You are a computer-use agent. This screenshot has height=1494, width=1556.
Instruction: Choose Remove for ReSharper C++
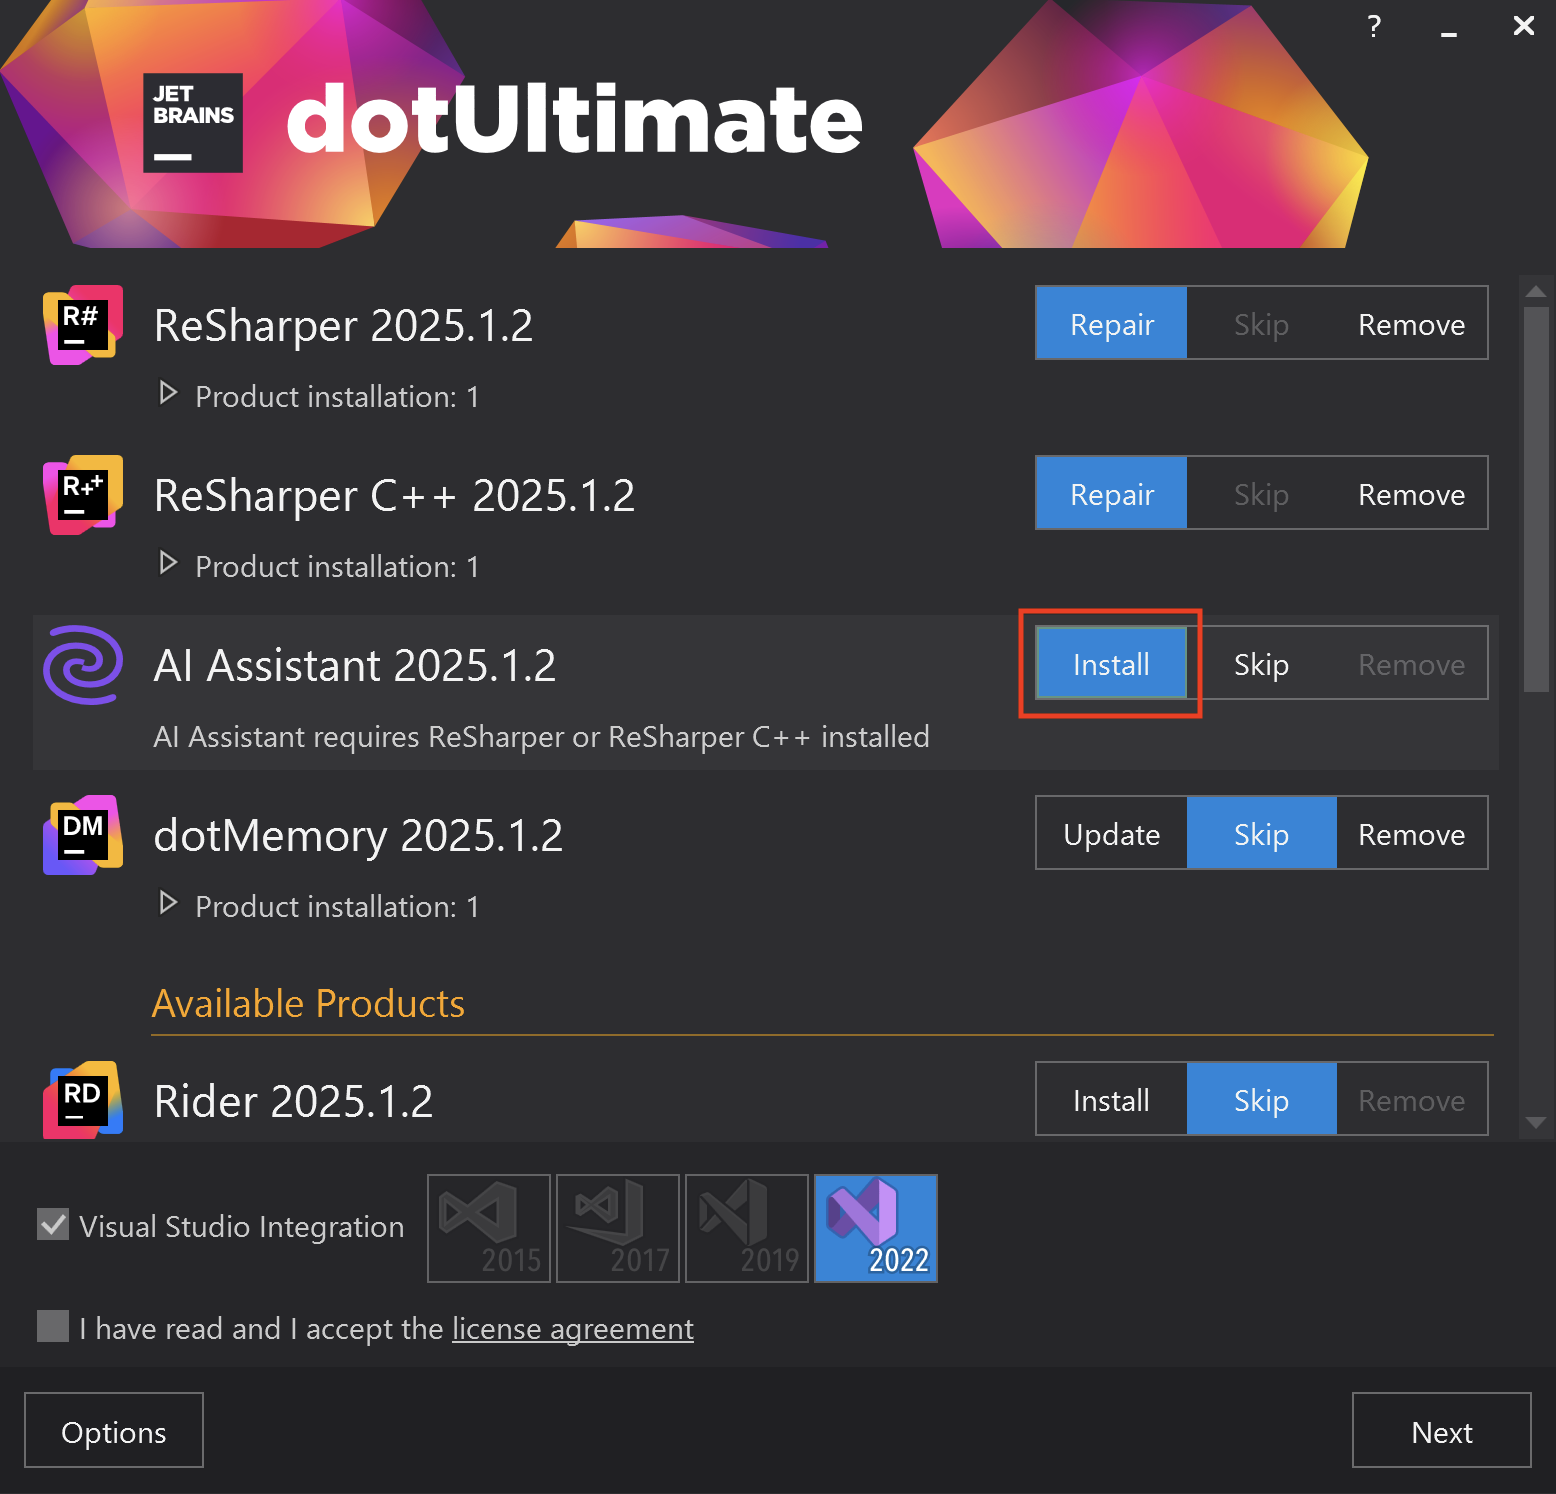(x=1411, y=493)
